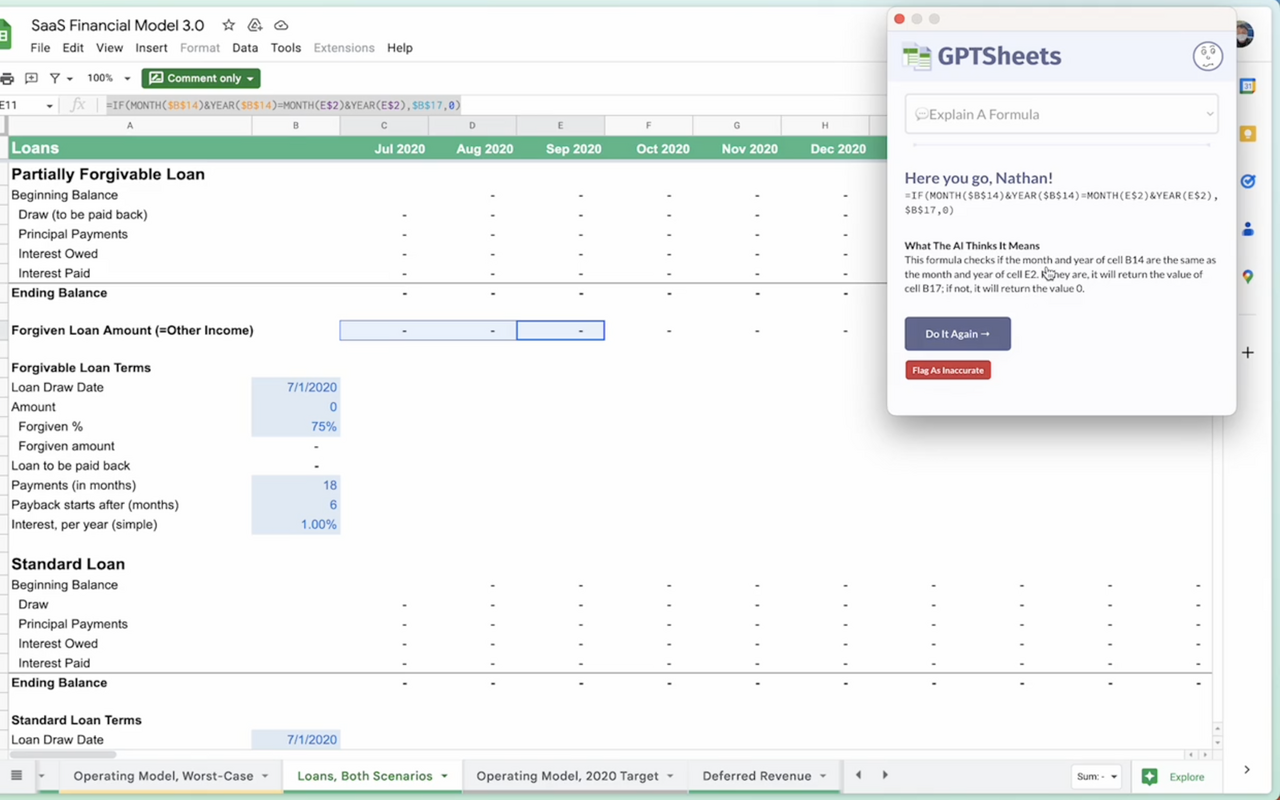
Task: Open the zoom 100% dropdown
Action: (109, 78)
